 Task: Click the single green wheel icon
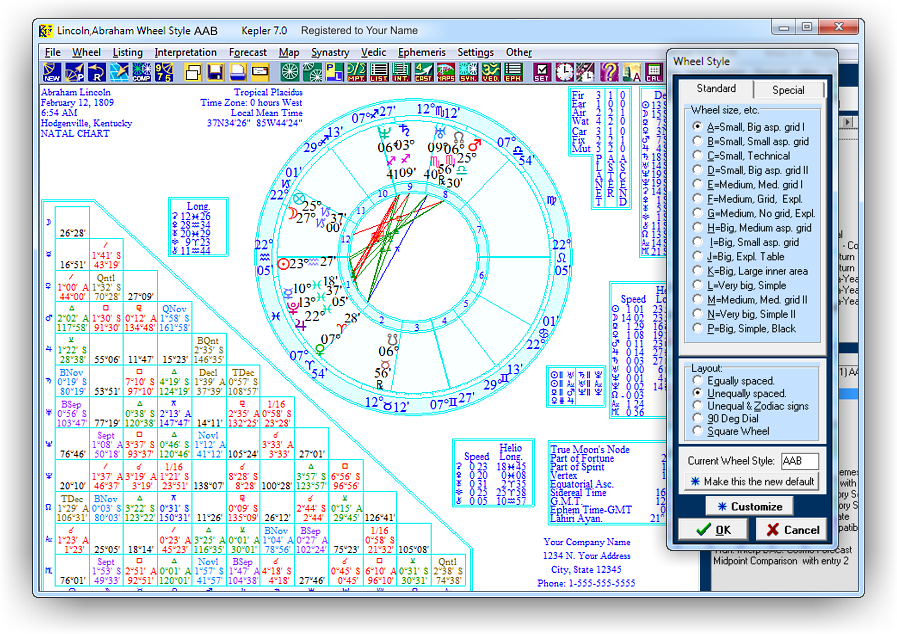(x=290, y=72)
